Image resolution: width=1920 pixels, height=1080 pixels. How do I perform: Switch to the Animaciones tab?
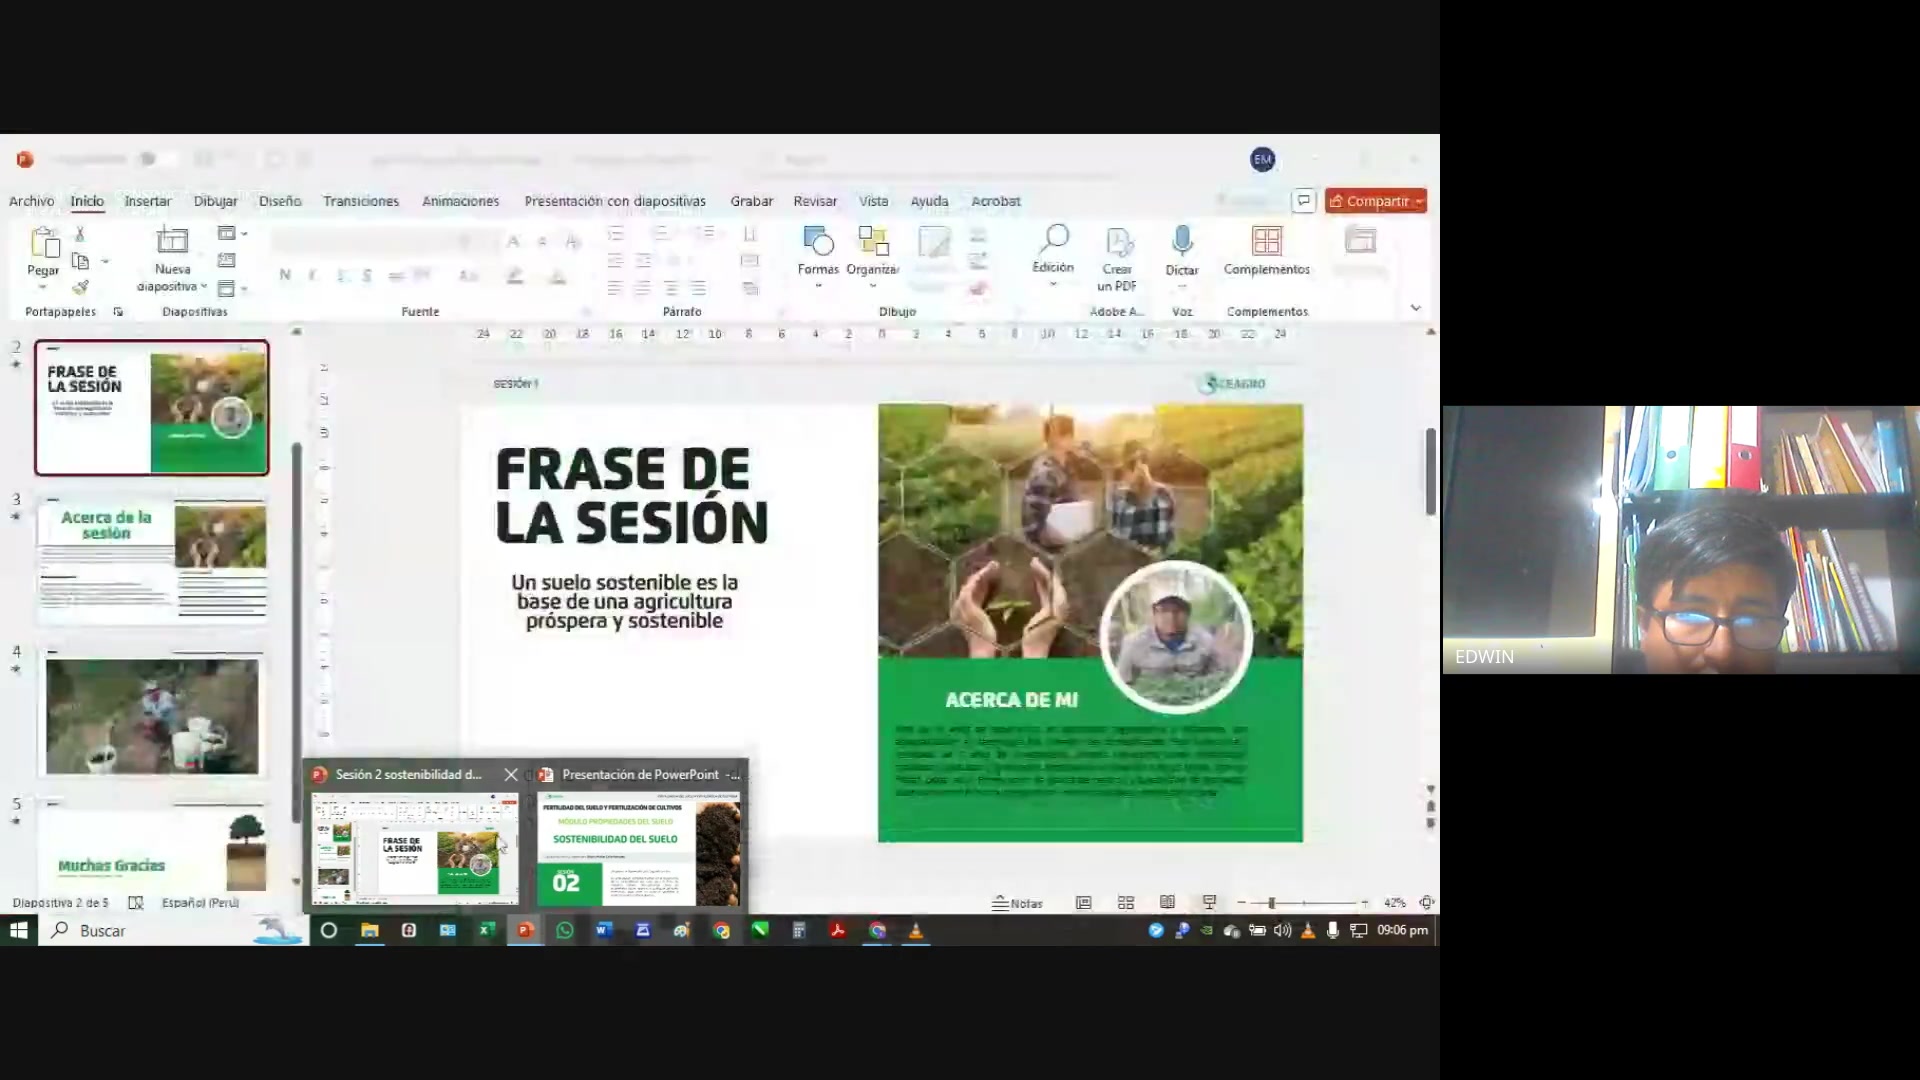click(x=460, y=201)
